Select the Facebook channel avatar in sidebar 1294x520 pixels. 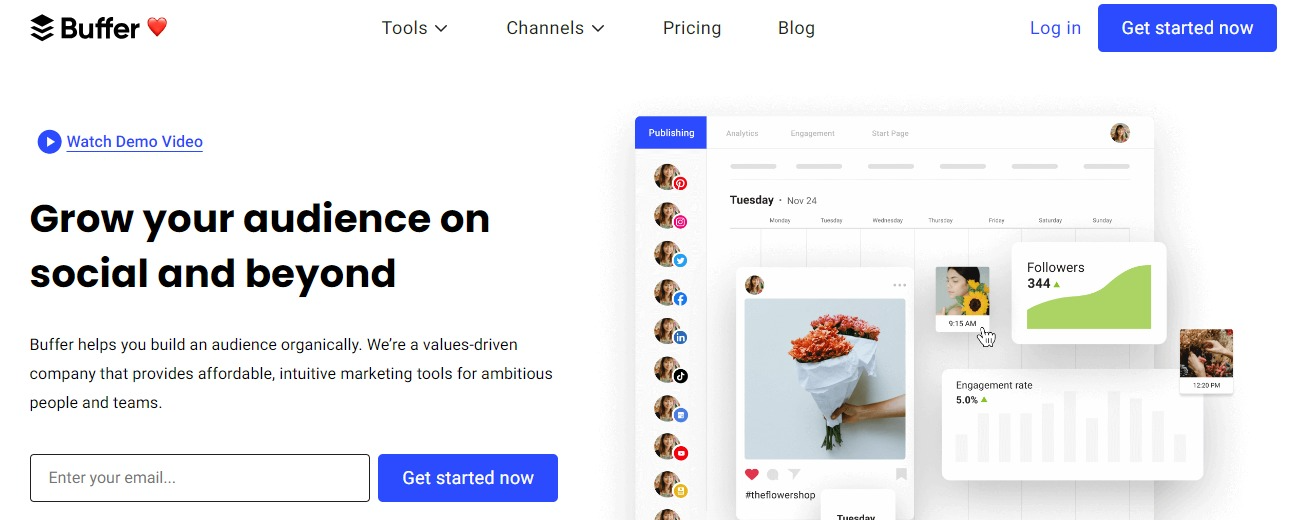[x=669, y=293]
